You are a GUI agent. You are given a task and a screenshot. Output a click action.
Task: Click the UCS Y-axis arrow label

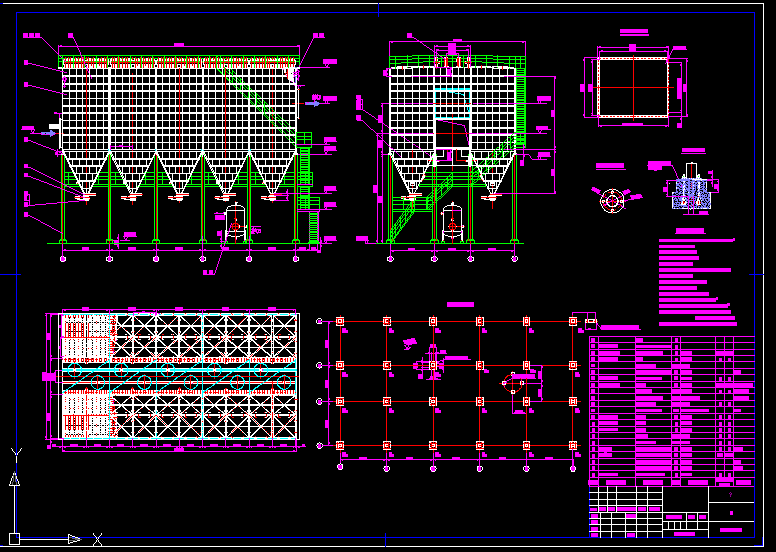coord(14,453)
